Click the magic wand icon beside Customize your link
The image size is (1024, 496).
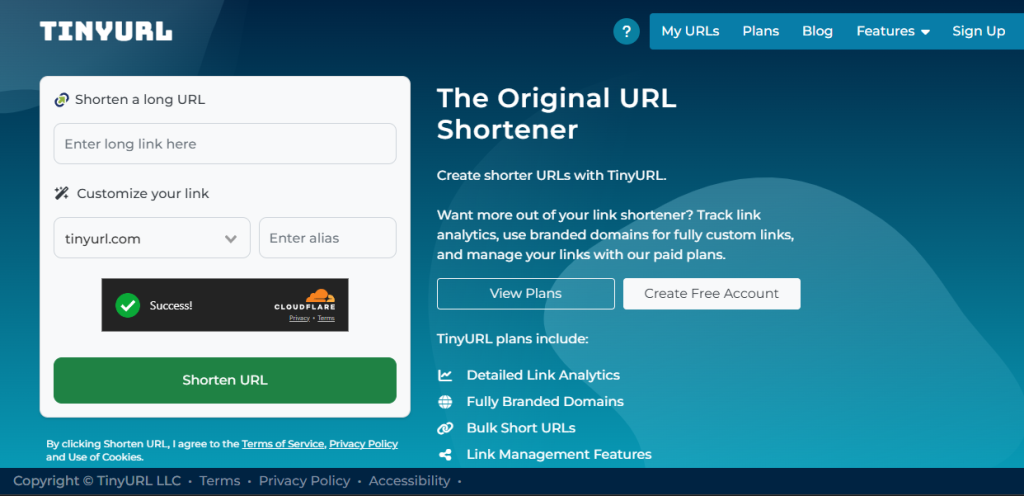pyautogui.click(x=61, y=193)
